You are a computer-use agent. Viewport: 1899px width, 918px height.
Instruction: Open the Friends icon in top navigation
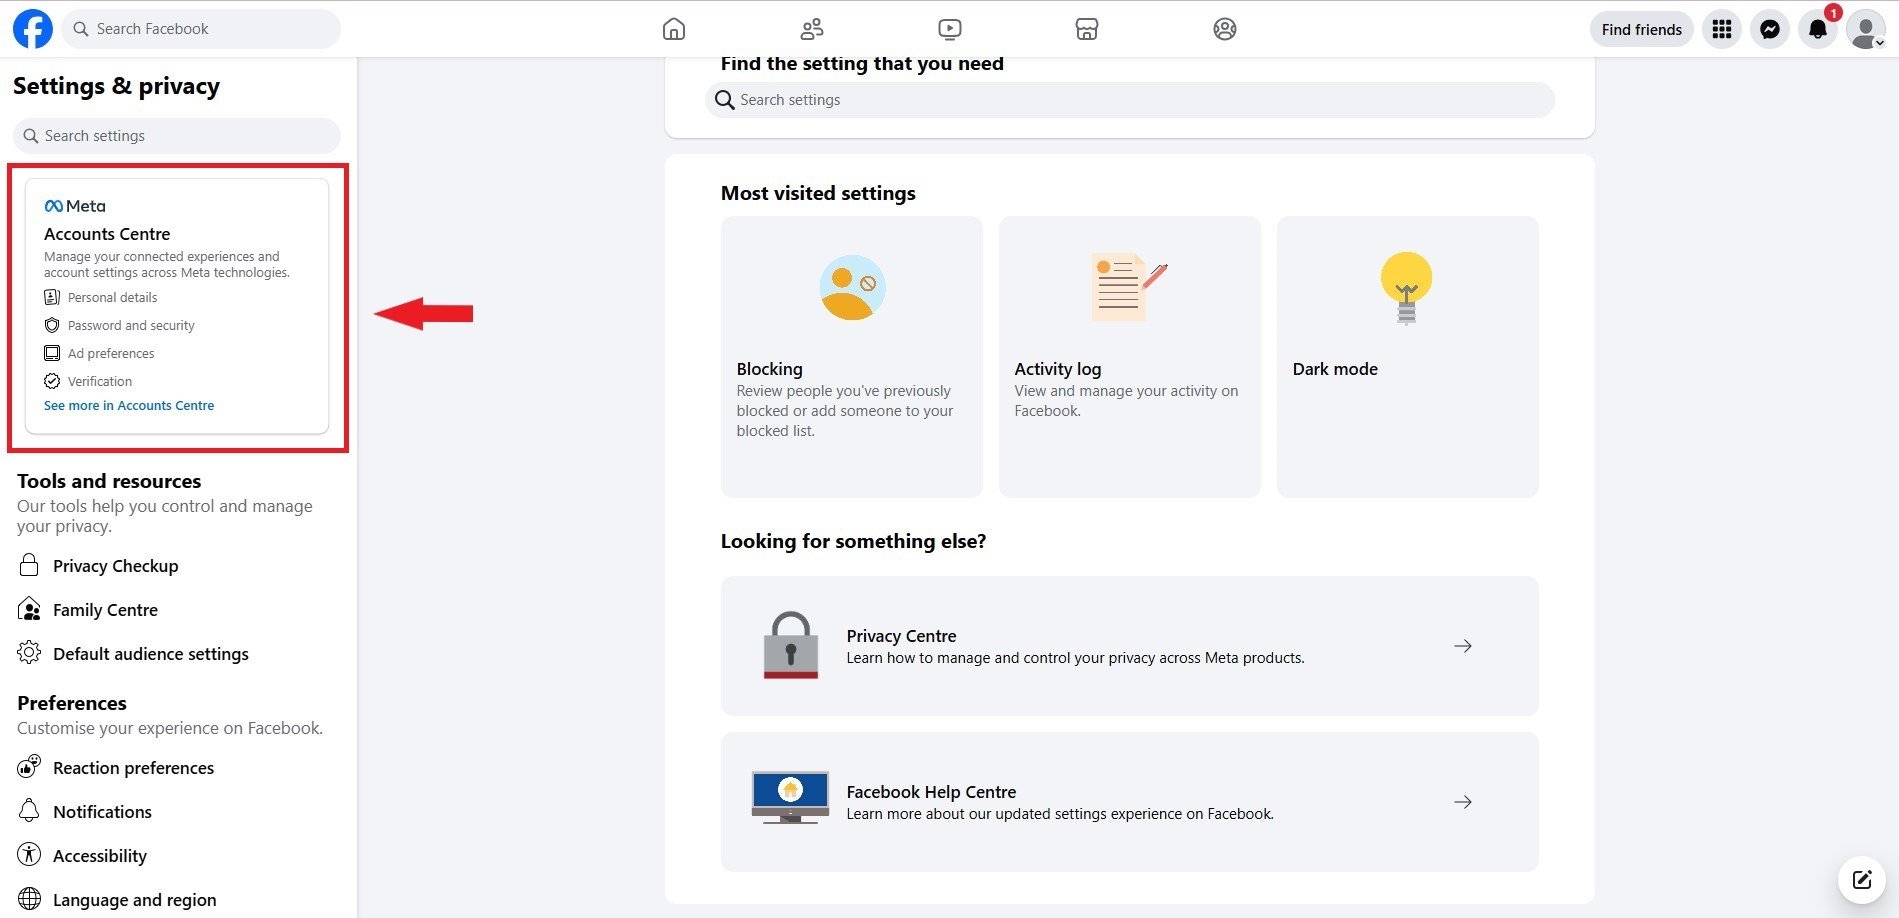click(812, 29)
